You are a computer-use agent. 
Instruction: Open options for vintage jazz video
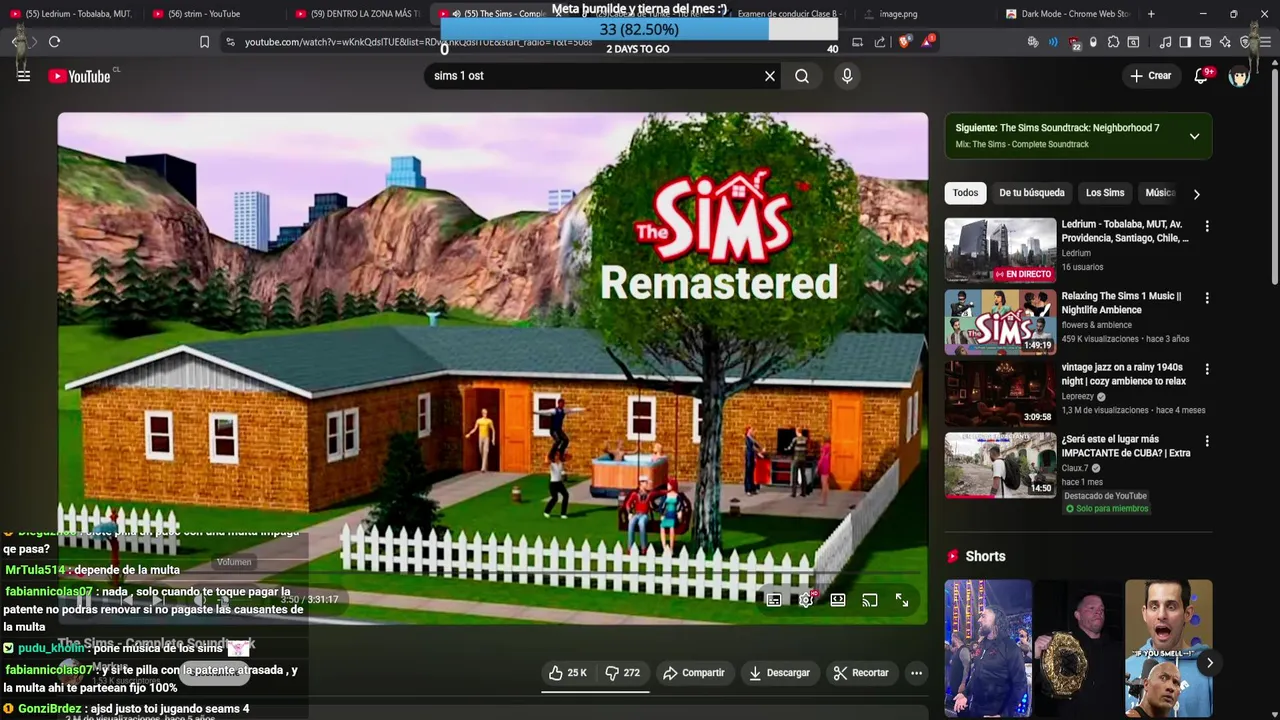pyautogui.click(x=1207, y=369)
